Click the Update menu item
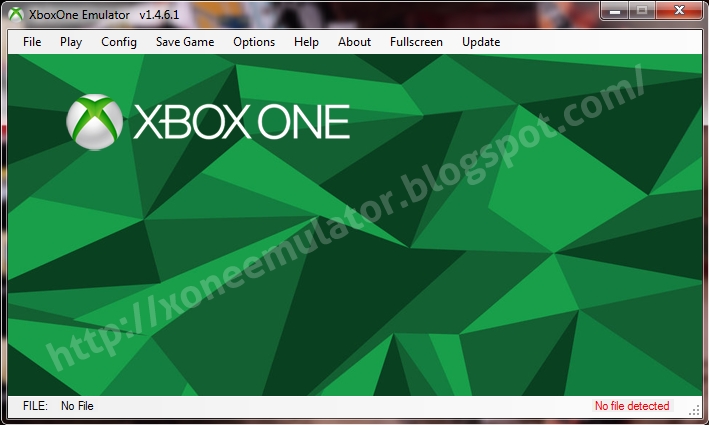Screen dimensions: 709x425 point(481,42)
